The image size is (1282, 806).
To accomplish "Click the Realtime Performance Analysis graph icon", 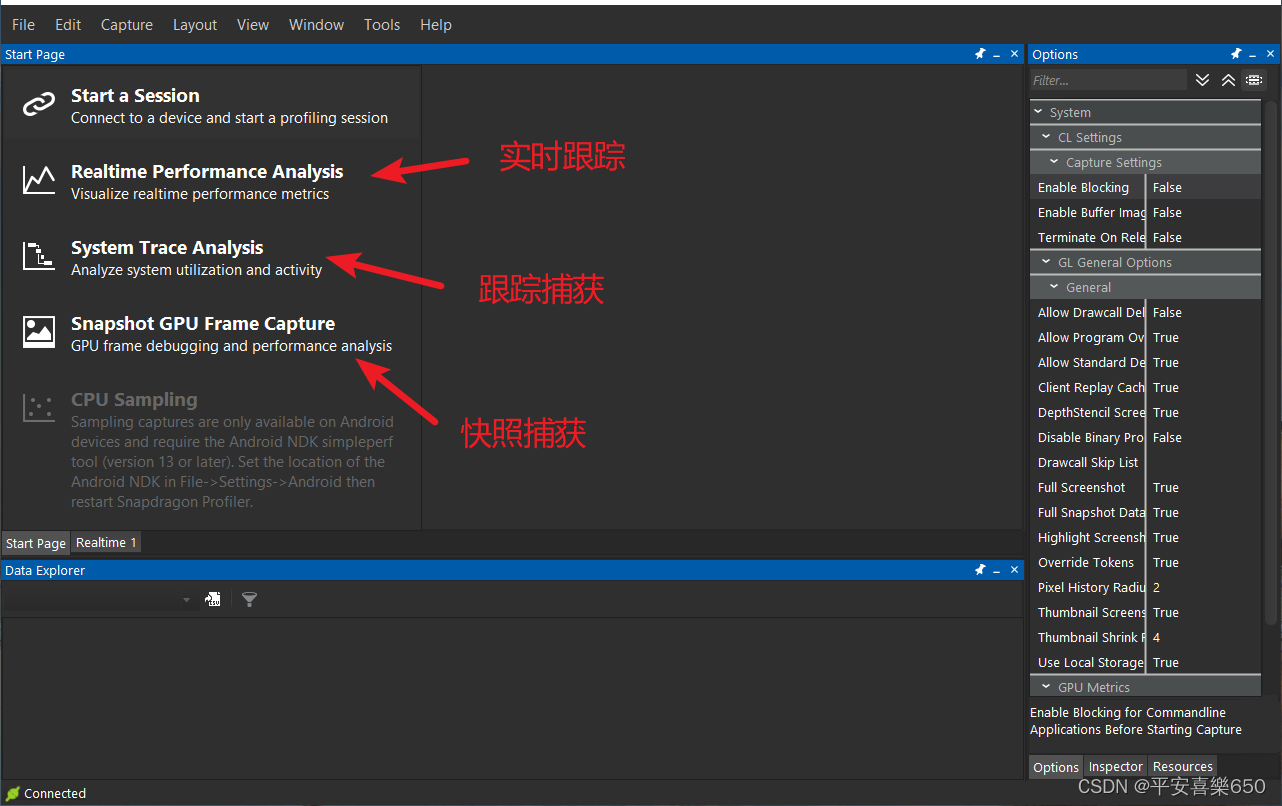I will pos(38,180).
